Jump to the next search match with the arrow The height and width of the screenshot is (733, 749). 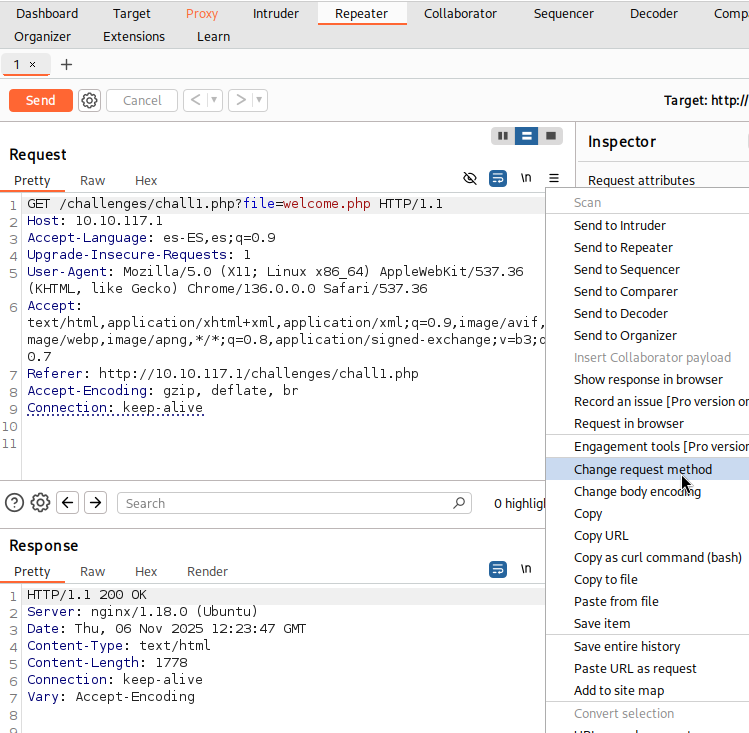[x=96, y=502]
